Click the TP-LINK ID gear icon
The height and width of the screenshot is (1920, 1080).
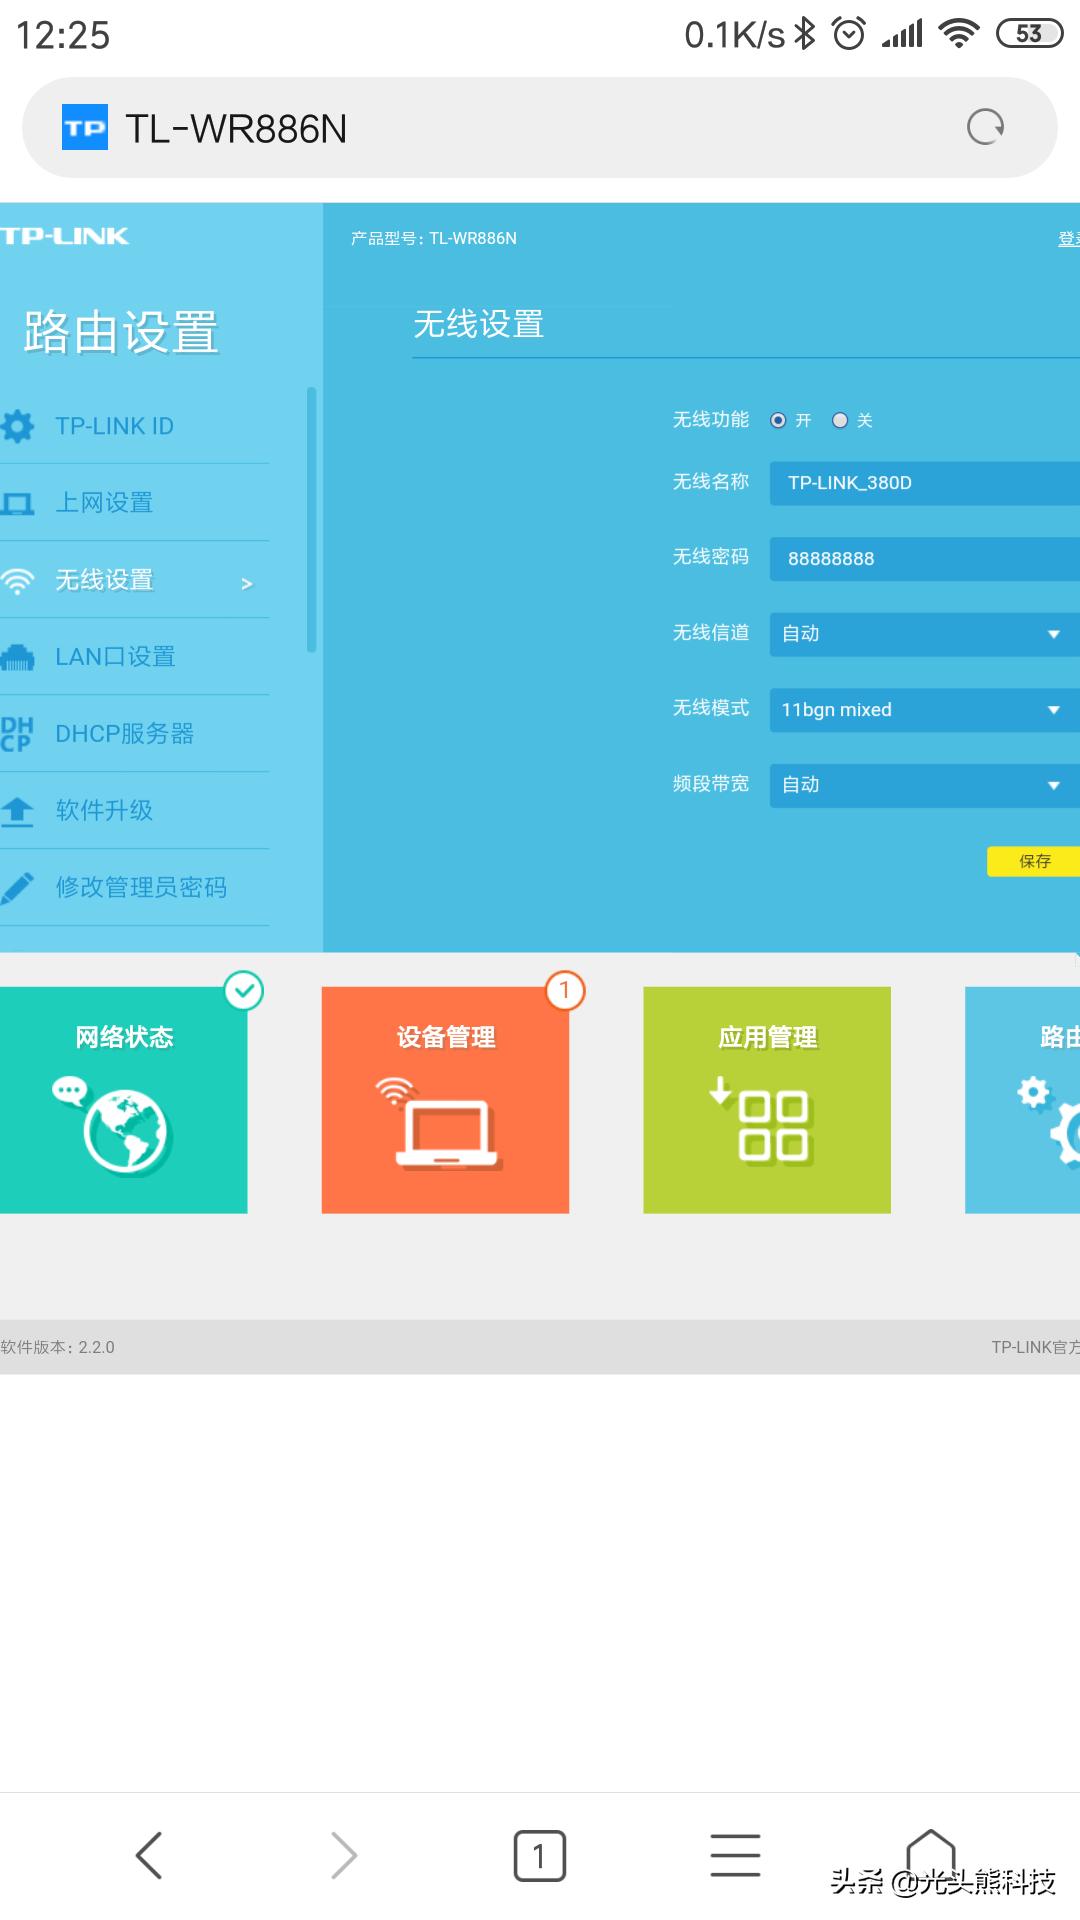click(x=17, y=426)
